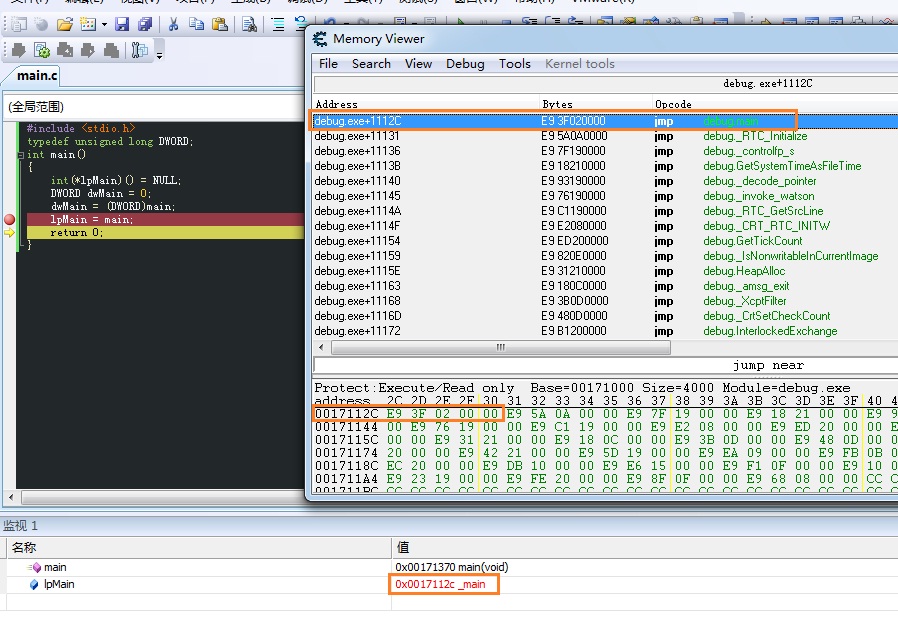This screenshot has height=626, width=898.
Task: Click the Address column header in disassembly
Action: [x=336, y=104]
